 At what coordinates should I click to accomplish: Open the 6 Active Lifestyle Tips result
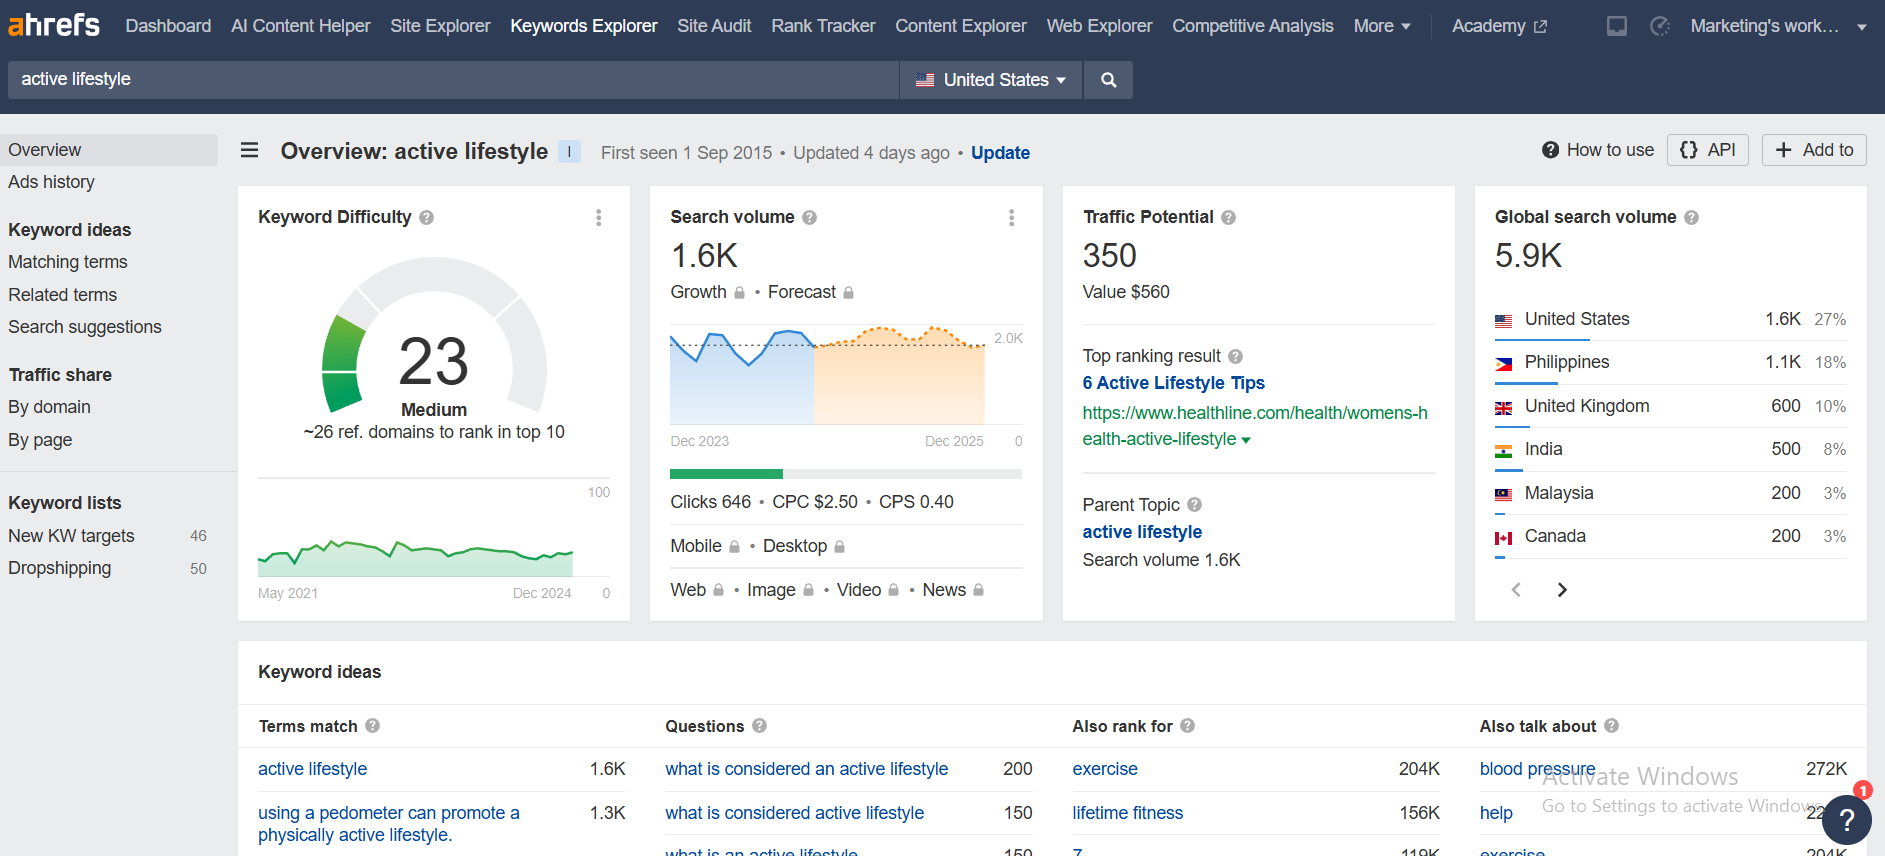[x=1173, y=383]
